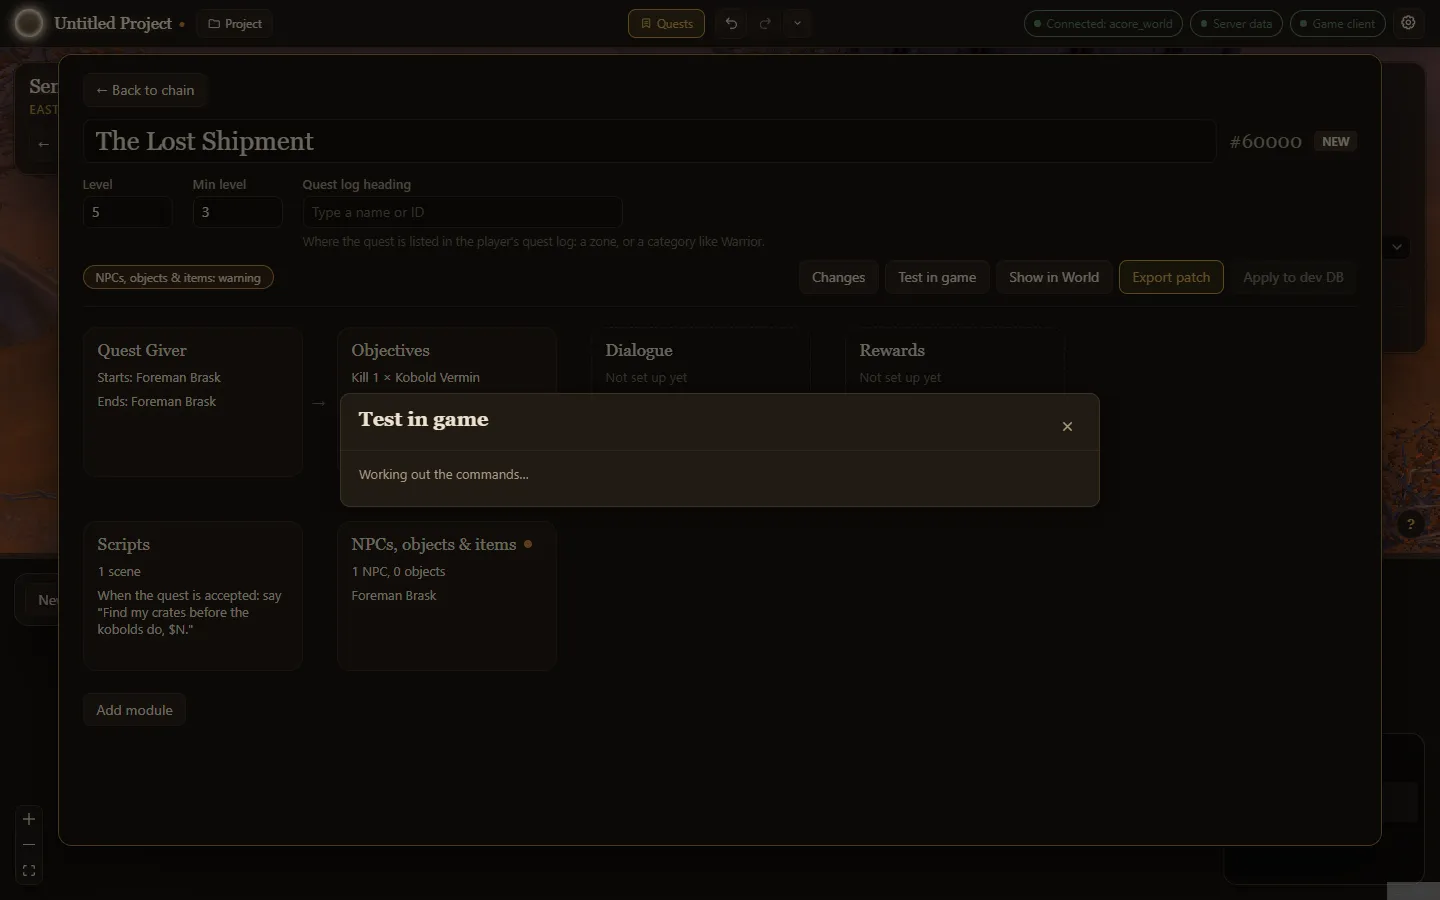
Task: Open the Scripts module card
Action: click(193, 596)
